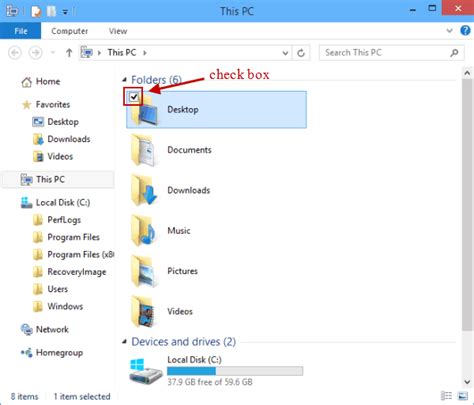474x405 pixels.
Task: Click the Home icon in navigation pane
Action: tap(26, 82)
